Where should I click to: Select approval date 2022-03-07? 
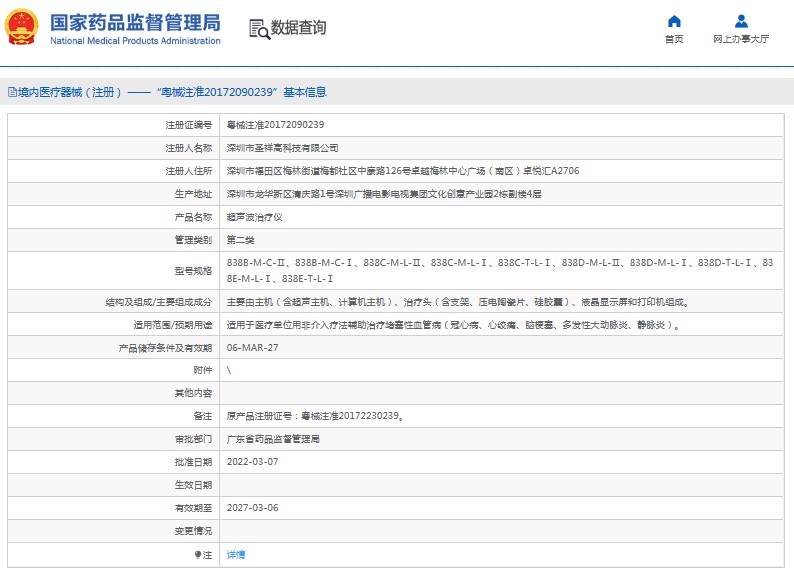pos(253,462)
